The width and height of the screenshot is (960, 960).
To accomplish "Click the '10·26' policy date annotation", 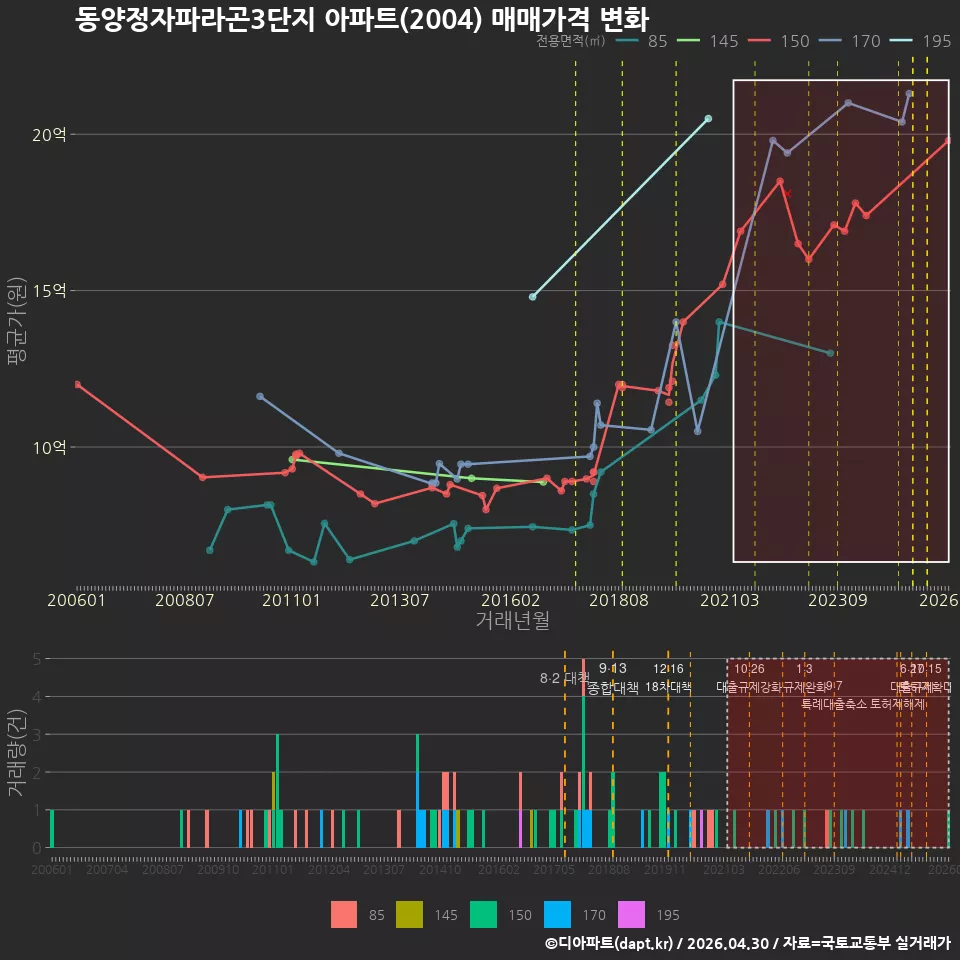I will pyautogui.click(x=749, y=669).
